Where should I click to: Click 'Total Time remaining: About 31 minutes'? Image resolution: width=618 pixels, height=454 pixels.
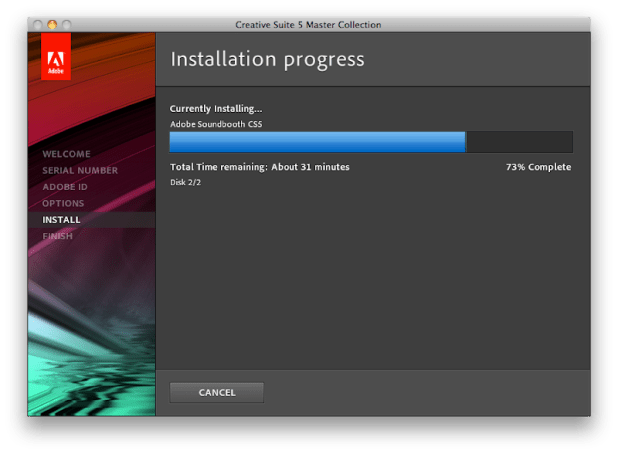point(260,167)
